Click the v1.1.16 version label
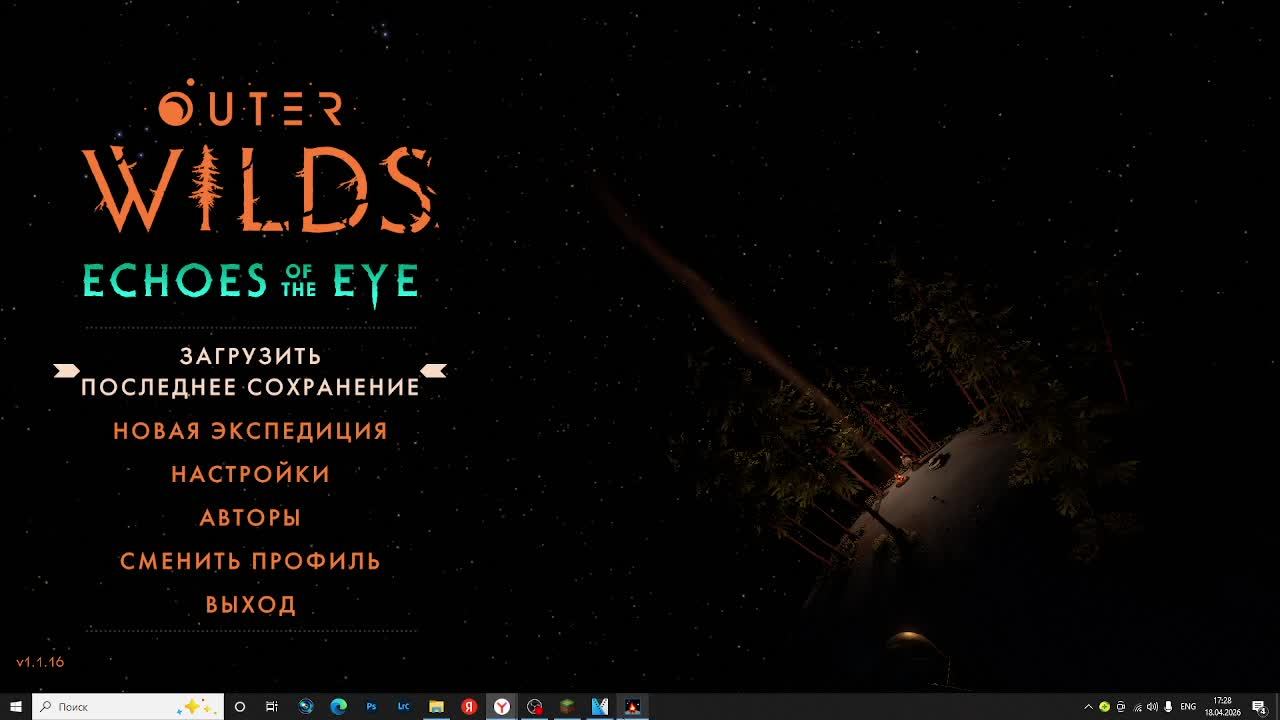 click(x=40, y=662)
